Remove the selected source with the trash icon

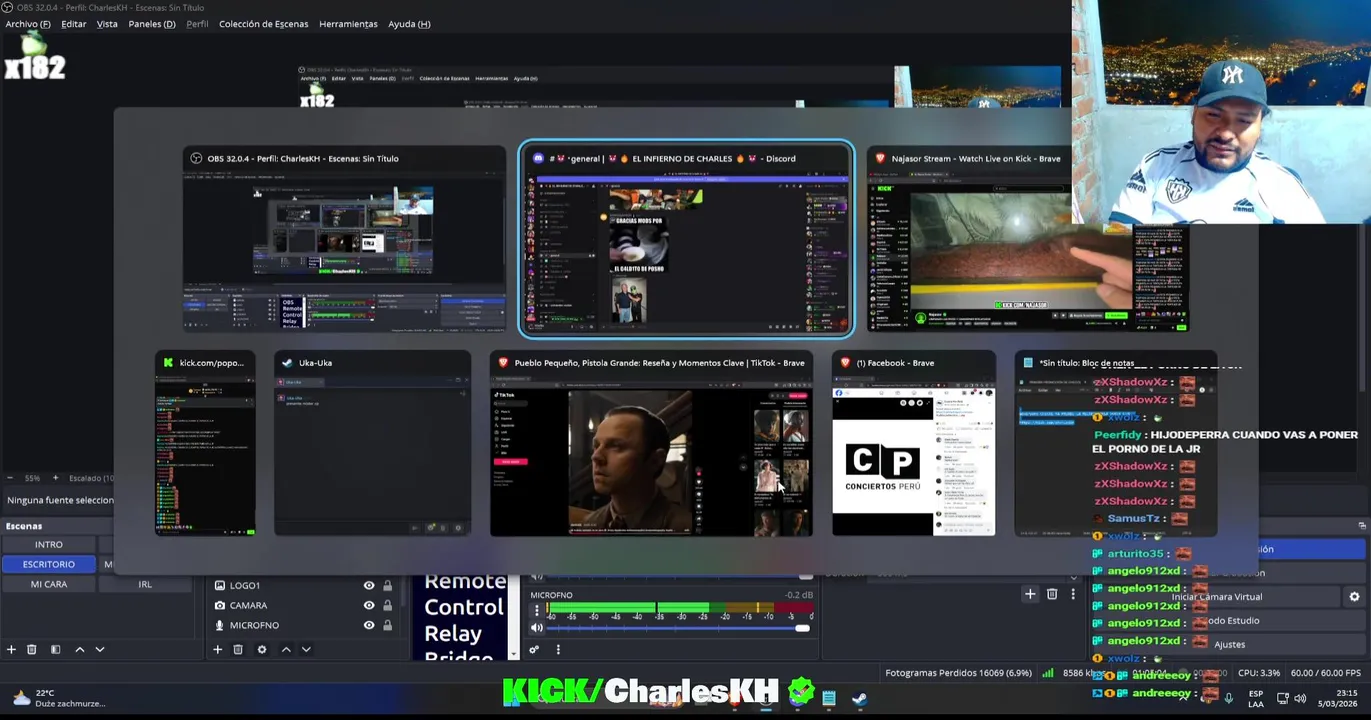[238, 649]
